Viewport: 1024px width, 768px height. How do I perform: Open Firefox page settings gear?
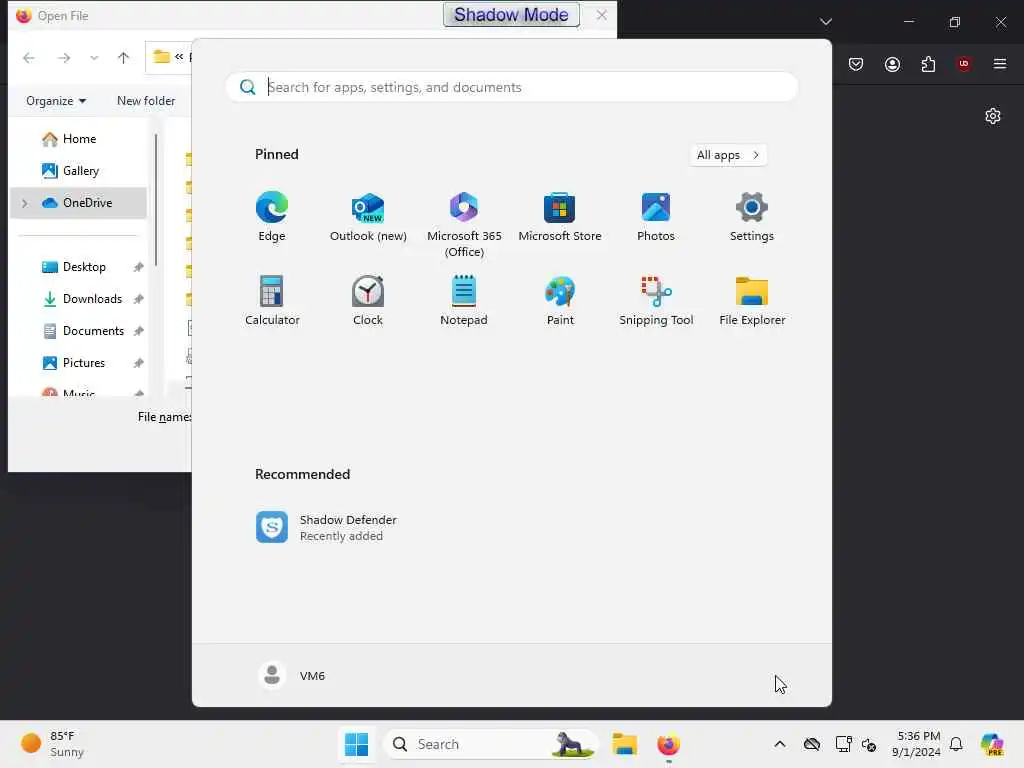click(993, 116)
